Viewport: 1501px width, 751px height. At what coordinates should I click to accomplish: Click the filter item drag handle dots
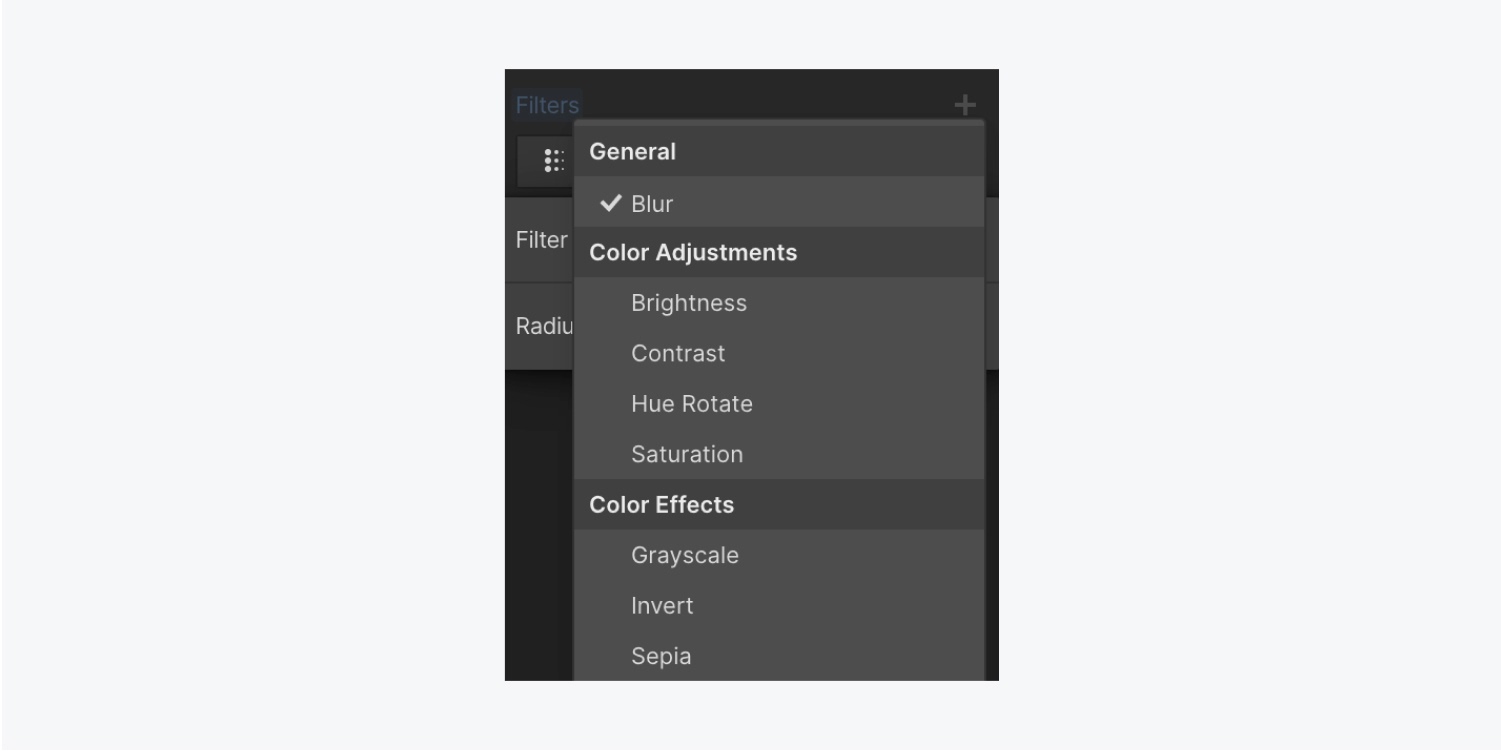553,161
